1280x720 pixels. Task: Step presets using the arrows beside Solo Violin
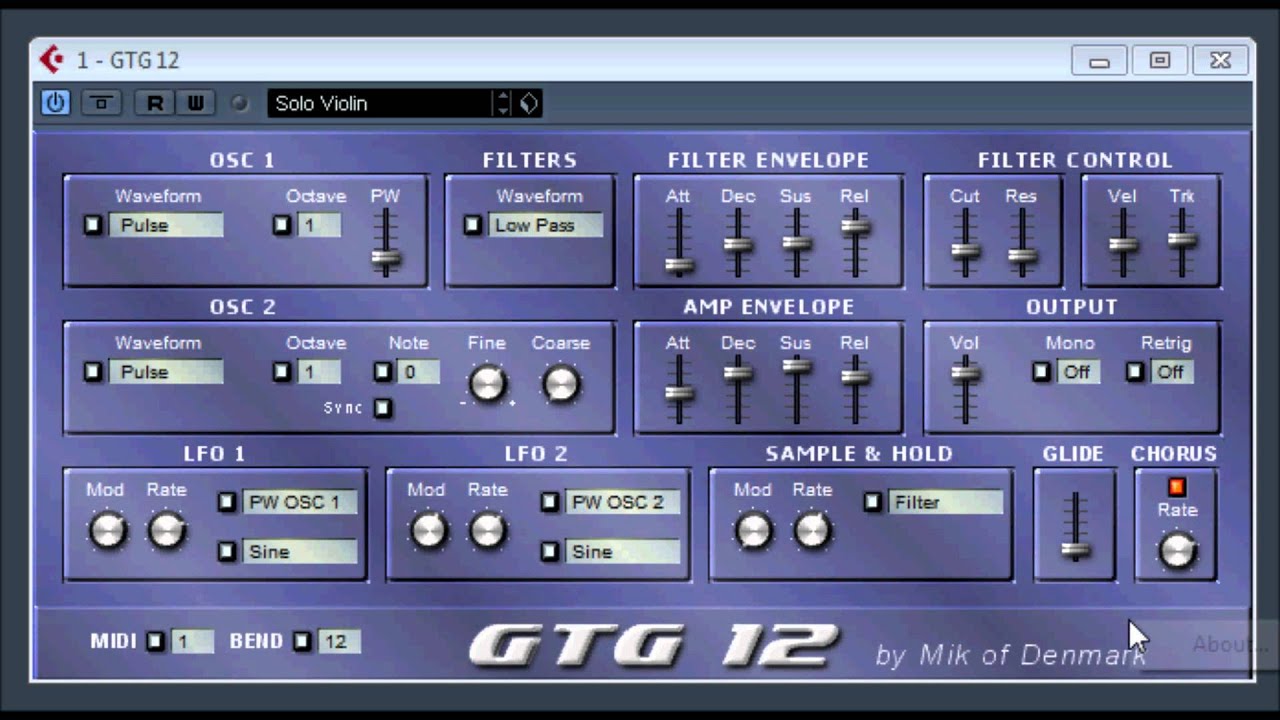503,103
